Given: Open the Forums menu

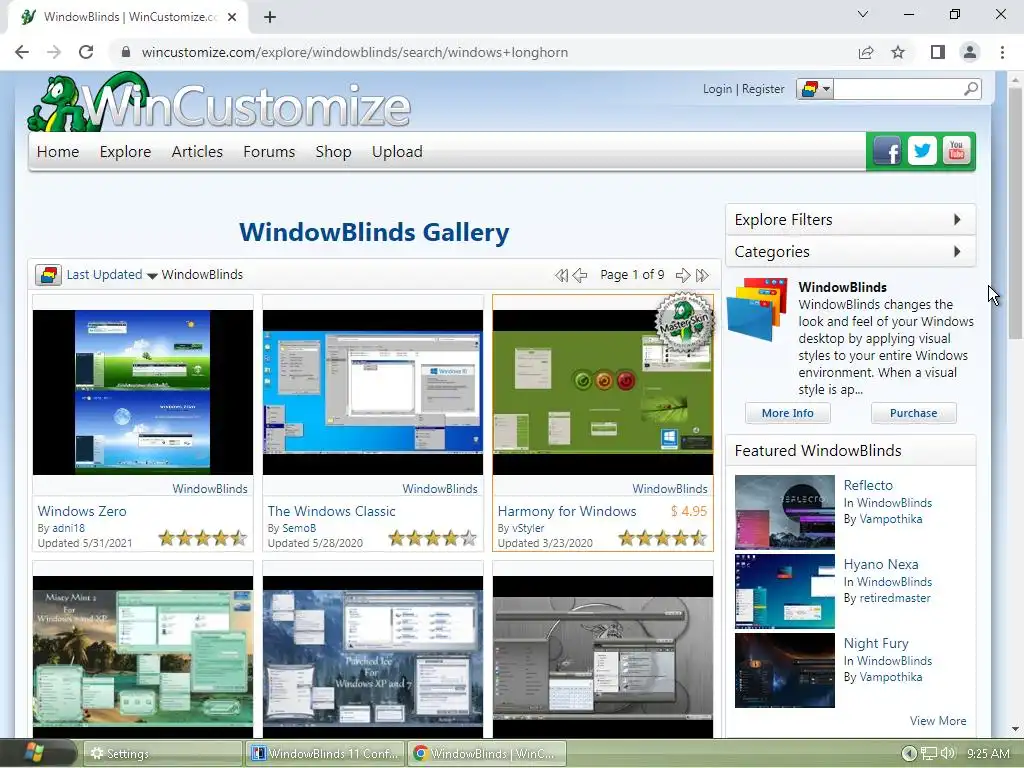Looking at the screenshot, I should coord(269,152).
